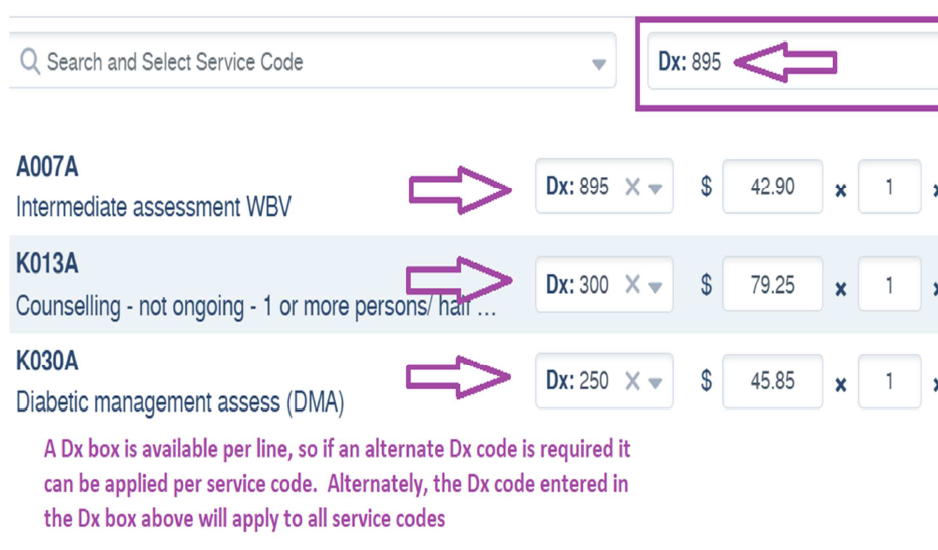Edit the 79.25 fee amount field
The image size is (938, 550).
[x=772, y=284]
